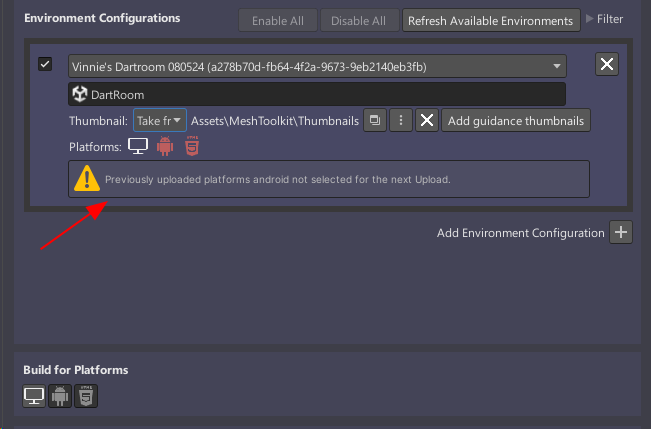Open the Vinnie's Dartroom environment dropdown
The width and height of the screenshot is (651, 429).
pyautogui.click(x=317, y=66)
